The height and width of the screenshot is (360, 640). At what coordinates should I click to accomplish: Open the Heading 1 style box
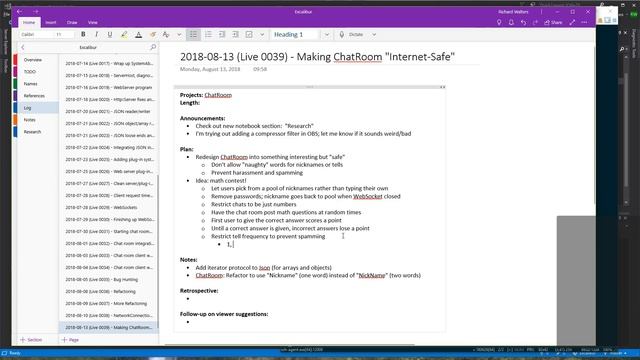296,34
